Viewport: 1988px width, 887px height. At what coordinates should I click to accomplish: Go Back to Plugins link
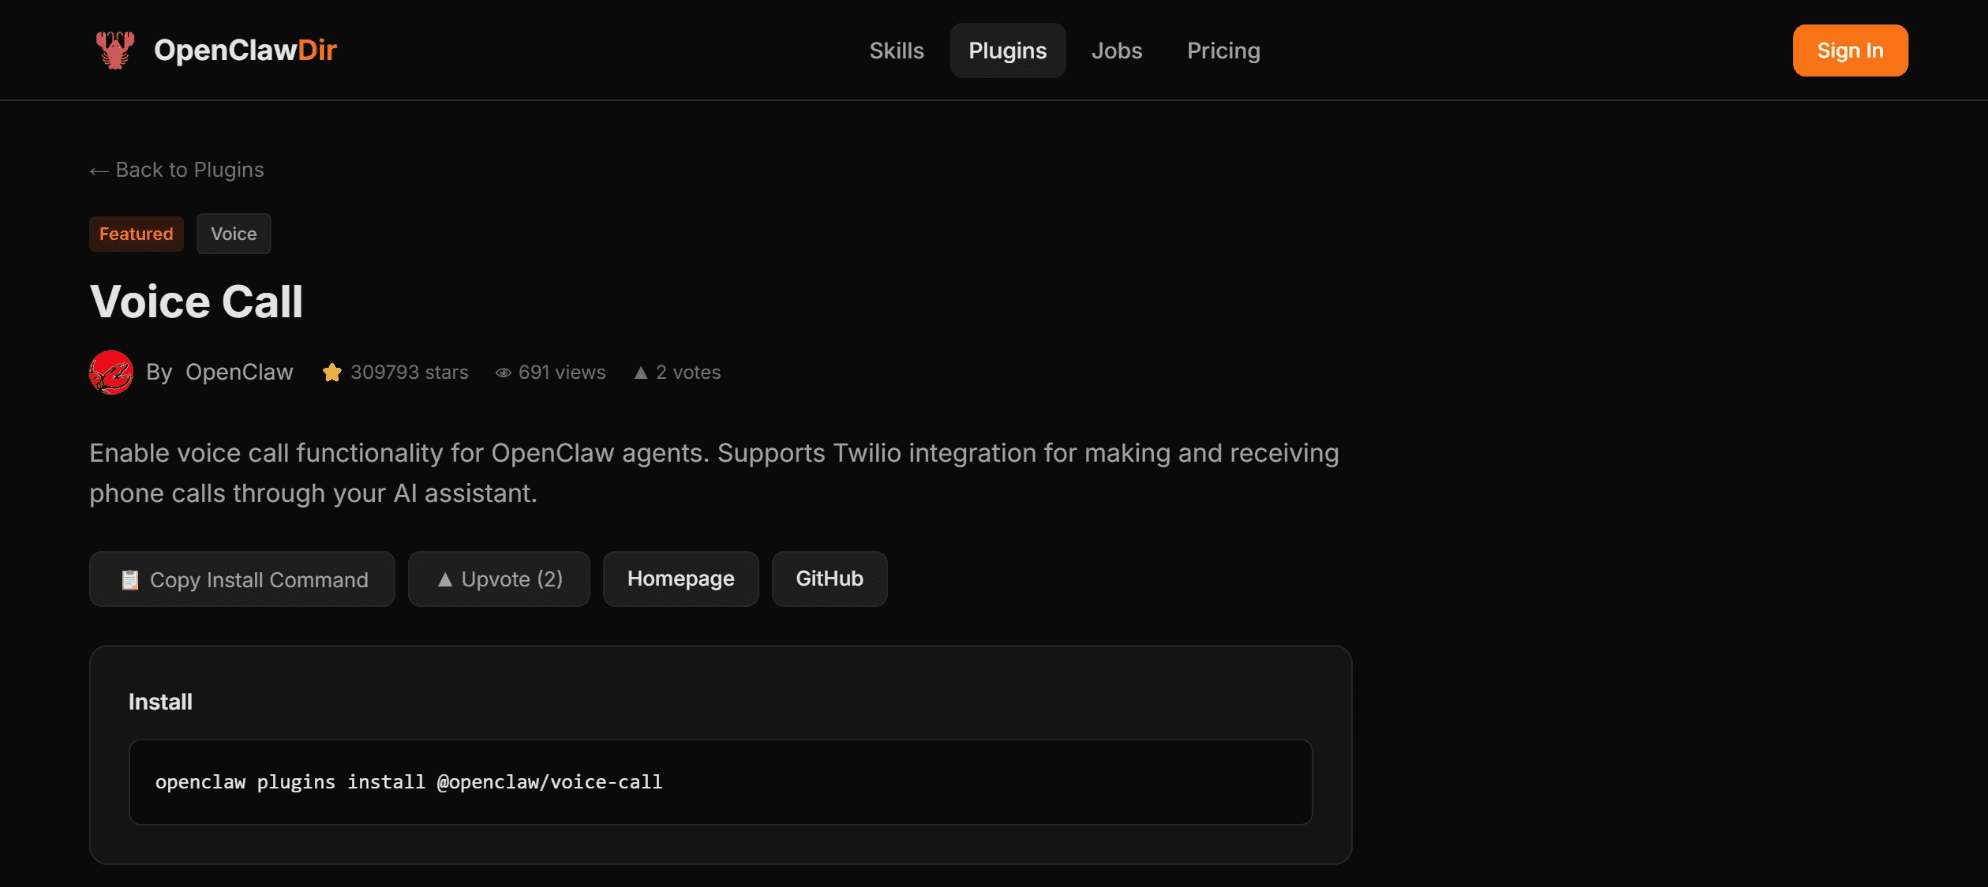click(177, 170)
